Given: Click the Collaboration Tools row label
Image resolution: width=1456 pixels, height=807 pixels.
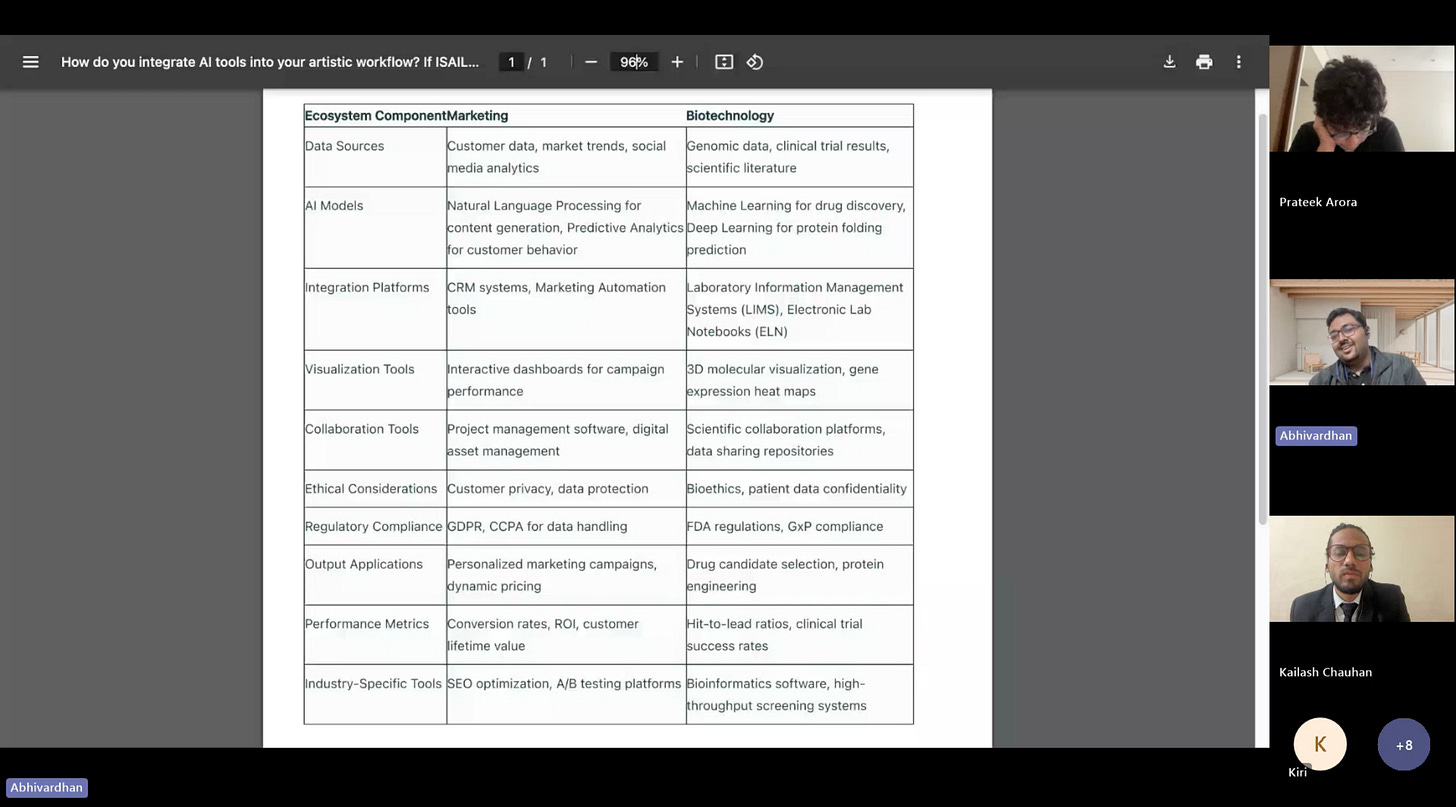Looking at the screenshot, I should 362,429.
